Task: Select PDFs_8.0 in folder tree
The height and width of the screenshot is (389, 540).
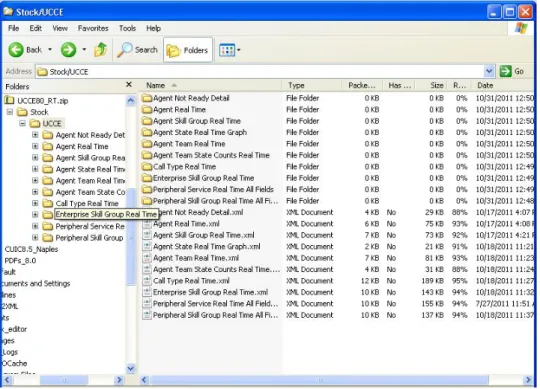Action: tap(20, 261)
